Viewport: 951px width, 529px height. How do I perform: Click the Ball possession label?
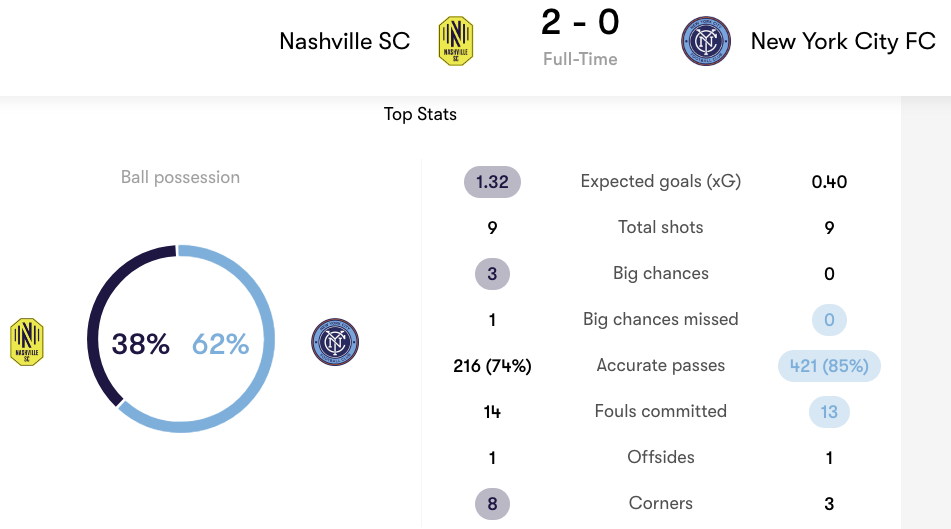[180, 177]
